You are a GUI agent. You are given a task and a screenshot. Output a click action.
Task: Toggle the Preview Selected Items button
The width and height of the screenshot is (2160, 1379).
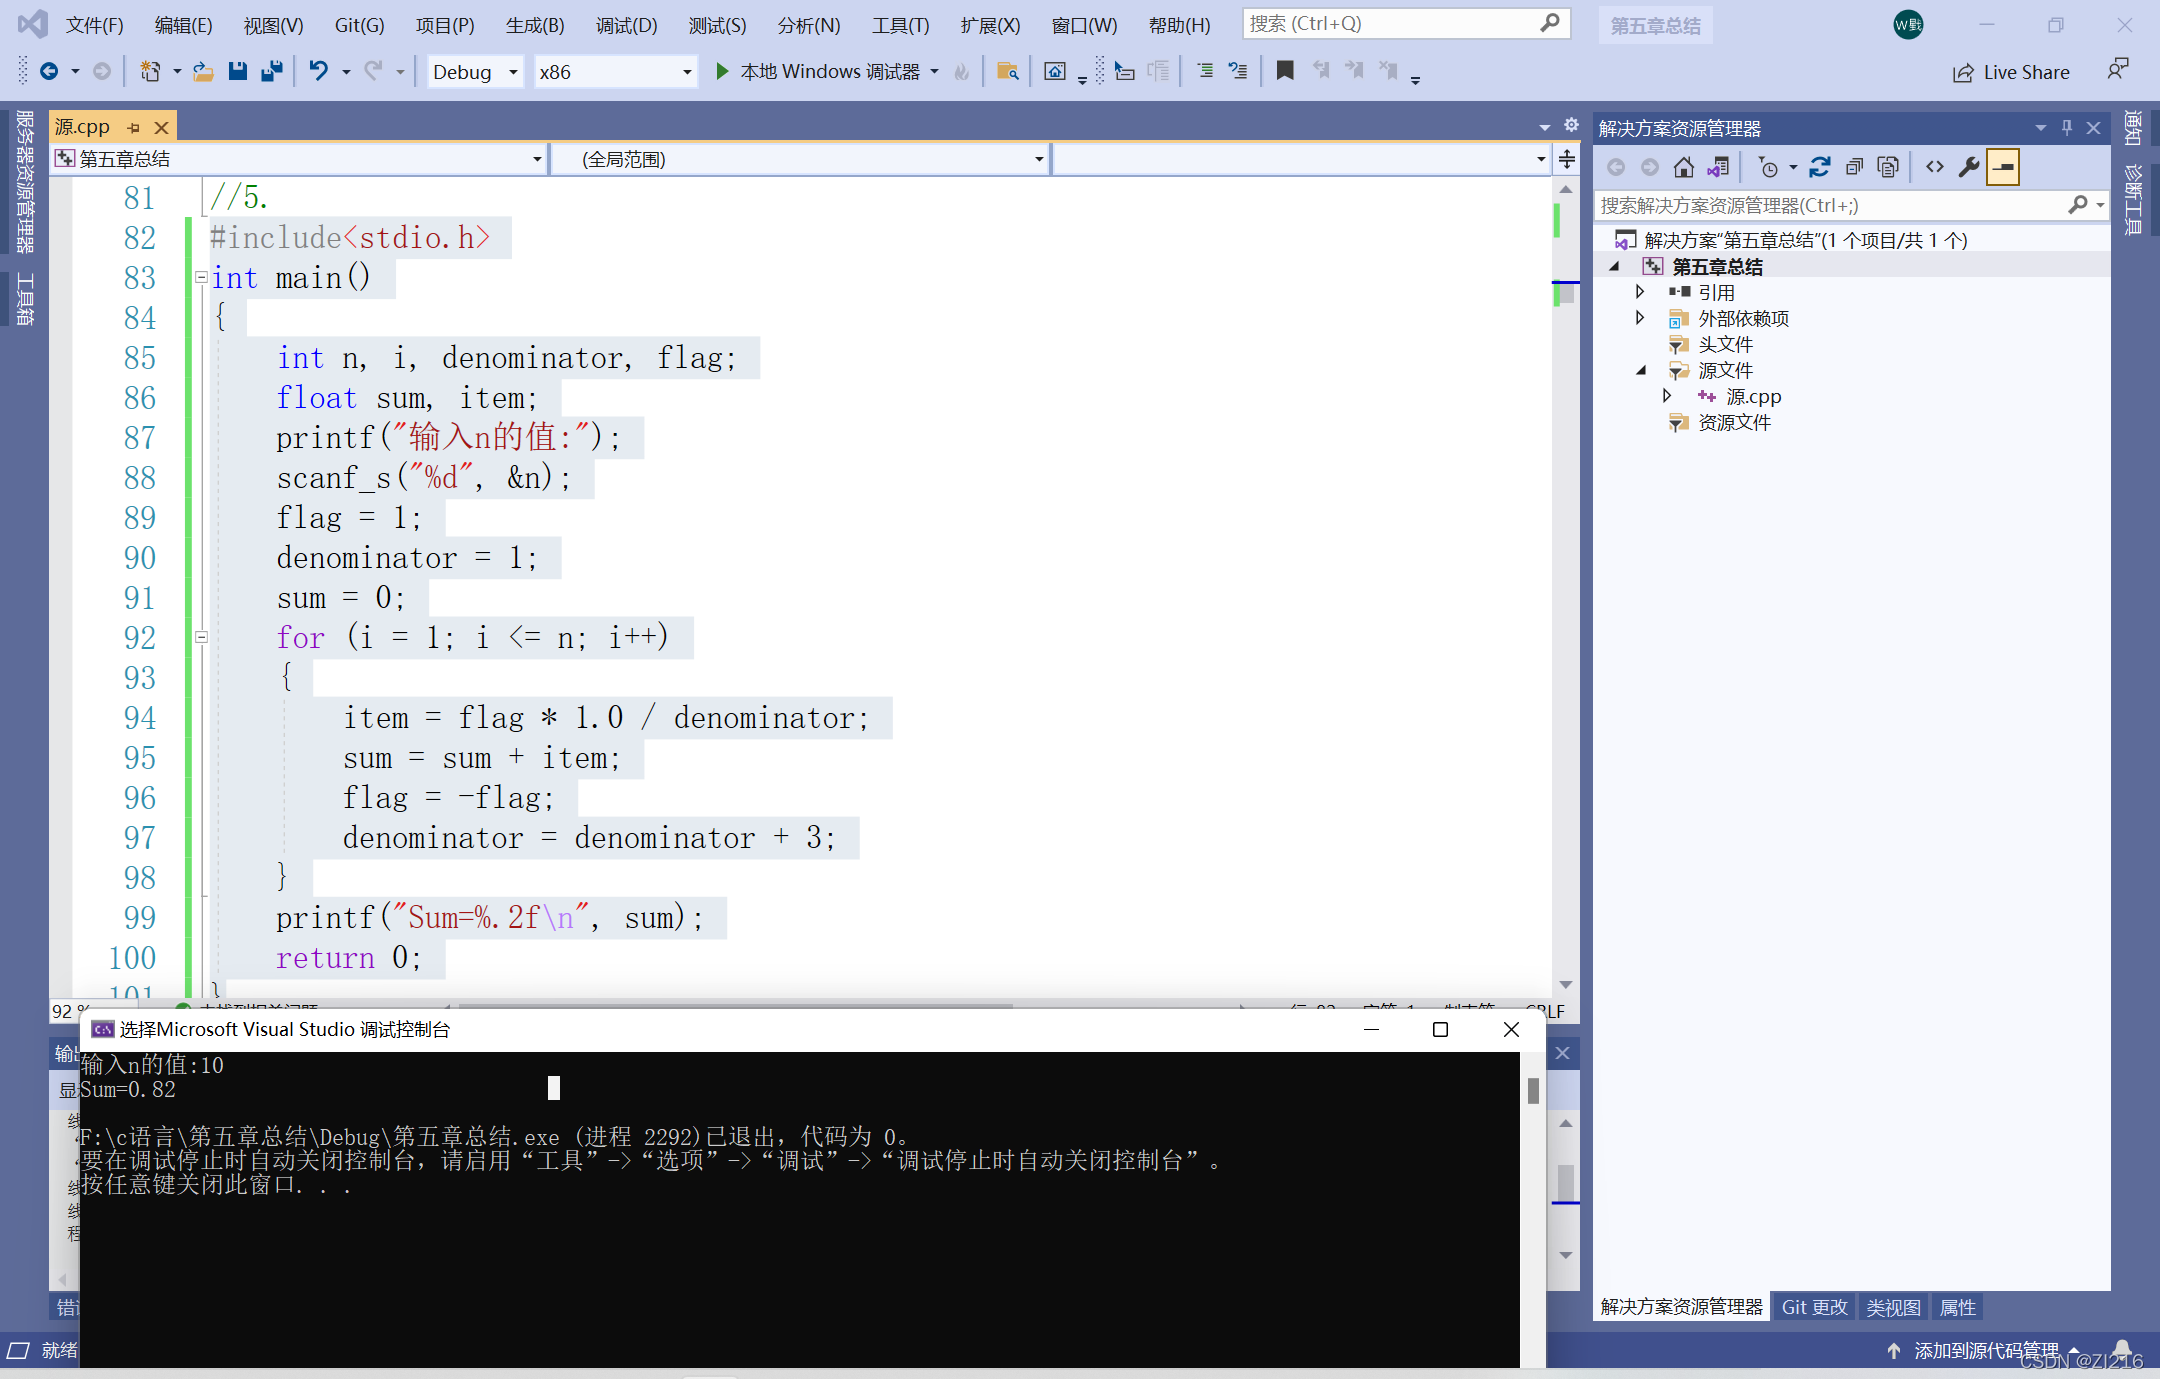(2003, 167)
